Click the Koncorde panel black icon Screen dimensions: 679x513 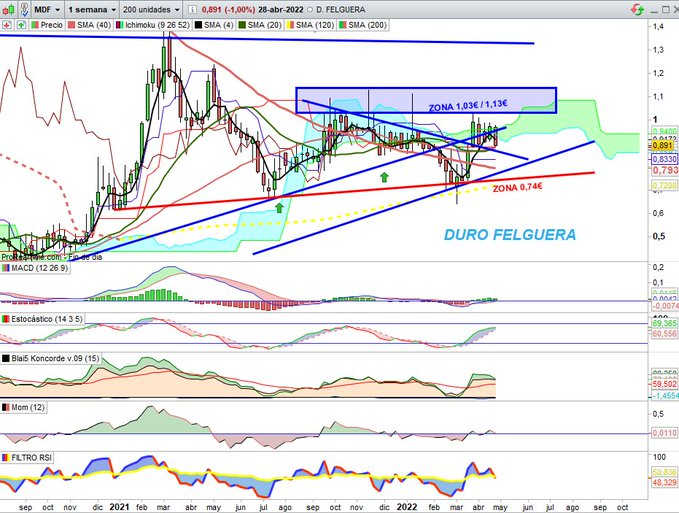click(x=6, y=358)
